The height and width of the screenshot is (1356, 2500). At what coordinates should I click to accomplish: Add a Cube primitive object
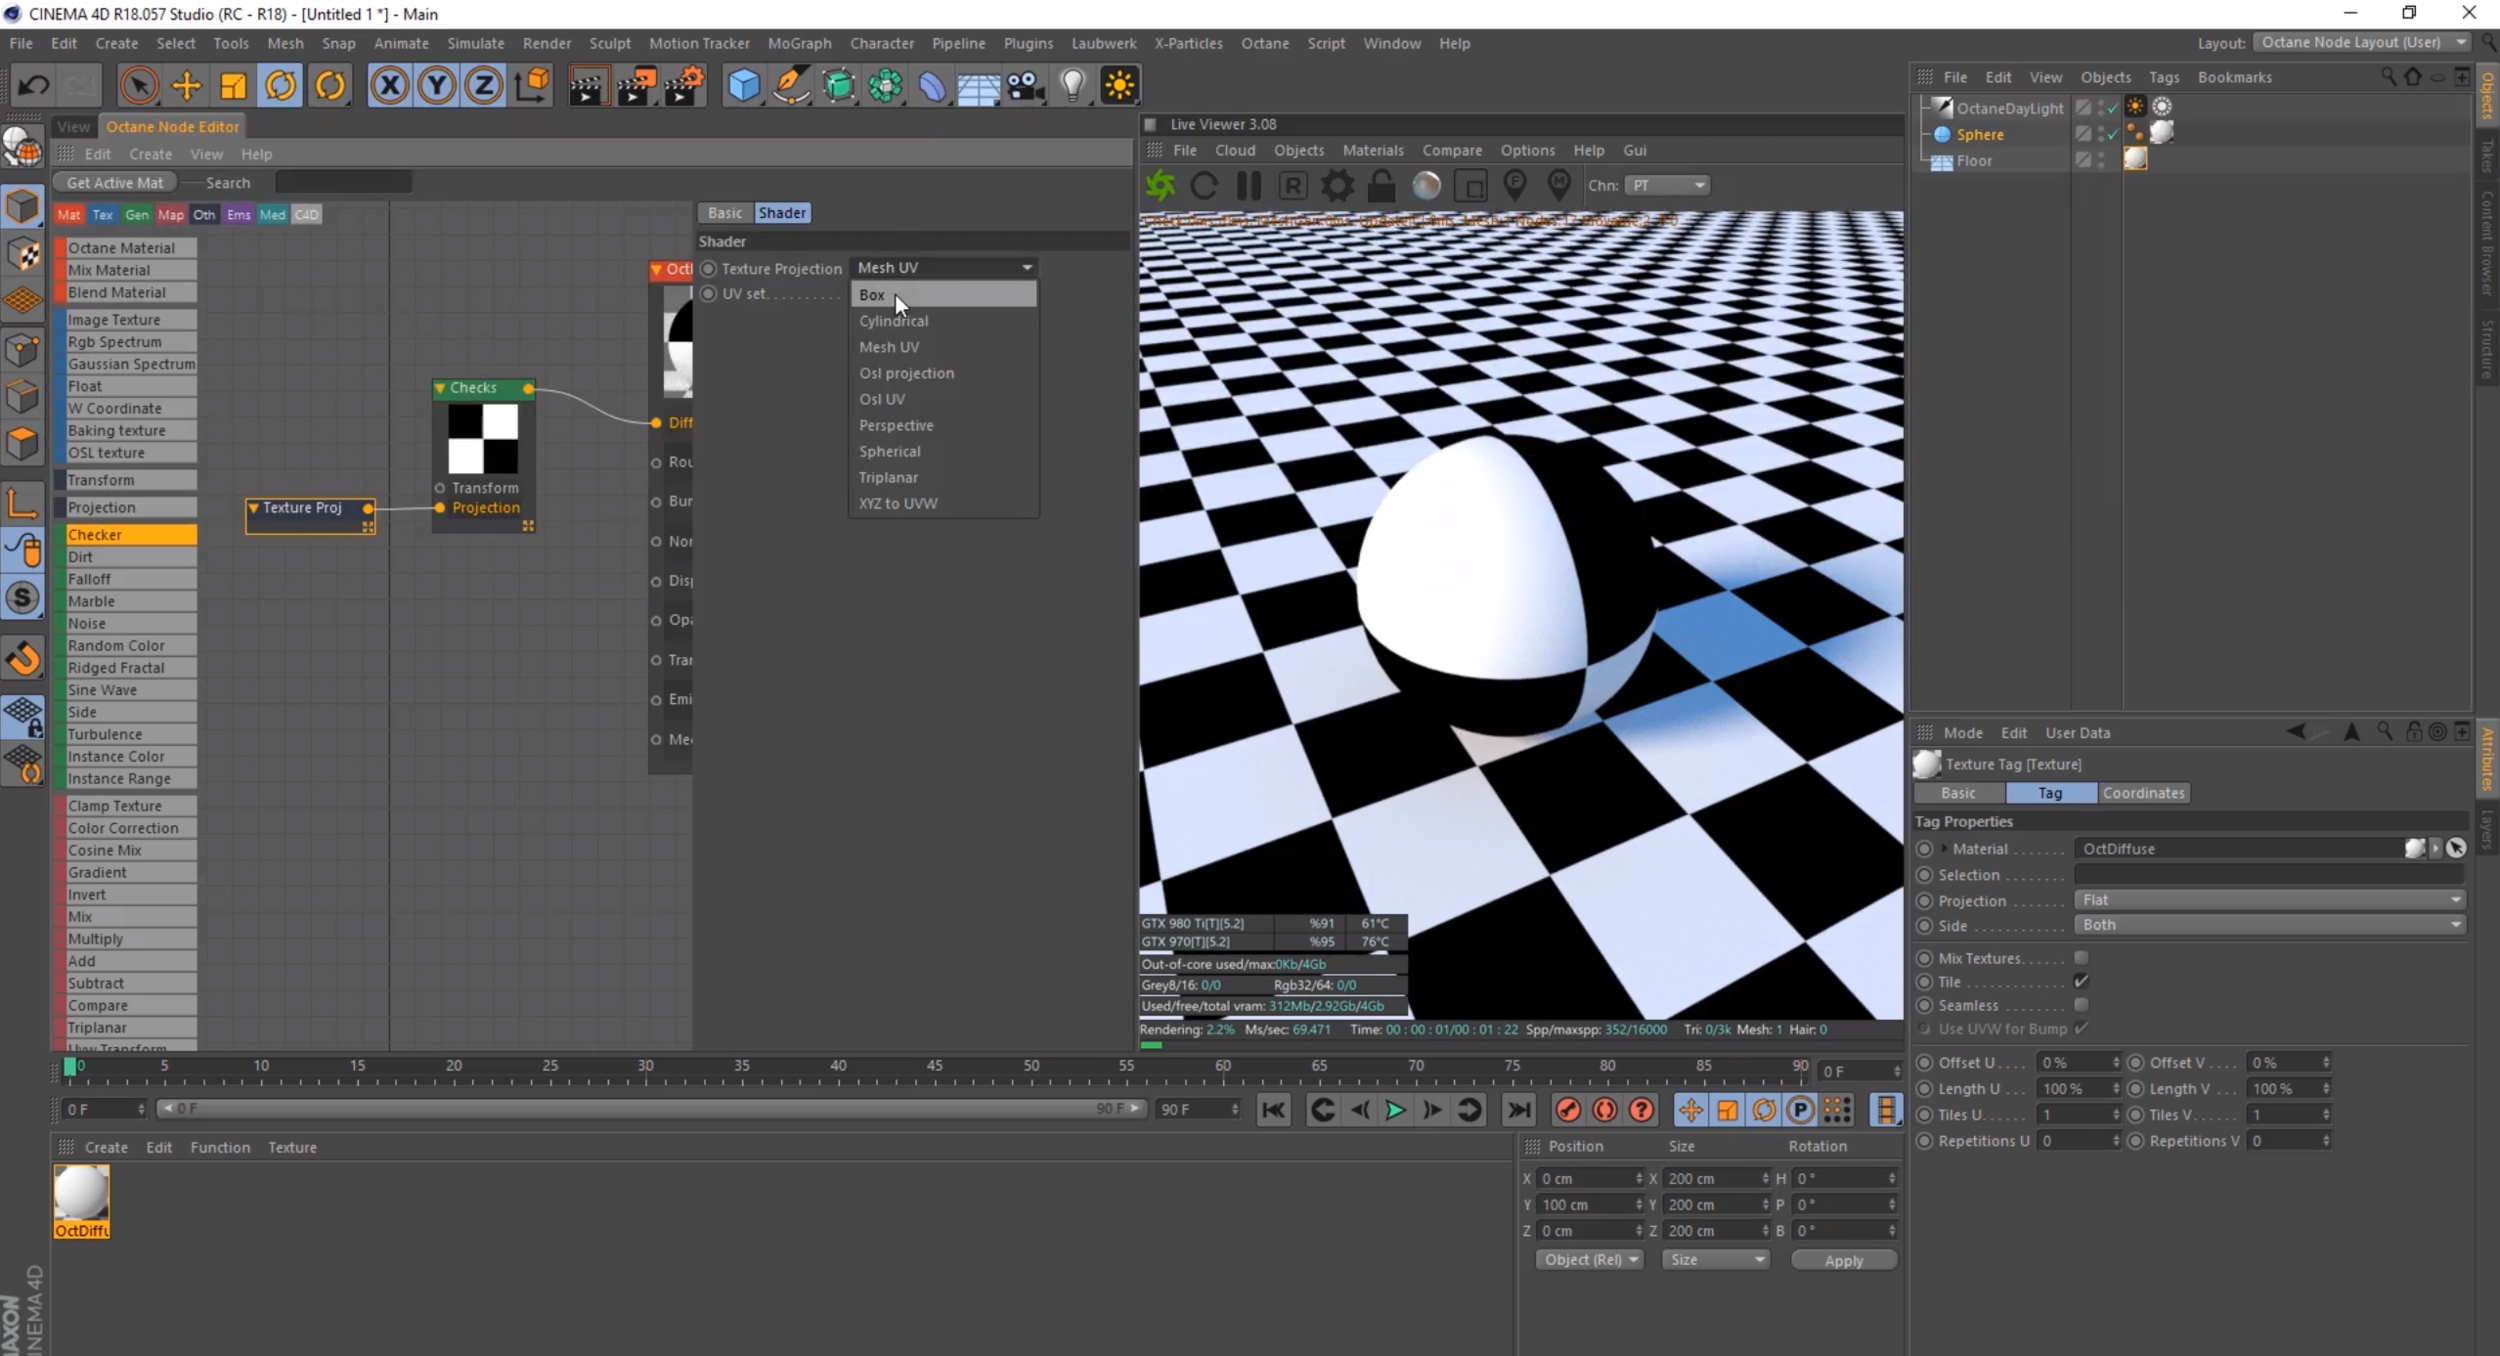[x=743, y=86]
